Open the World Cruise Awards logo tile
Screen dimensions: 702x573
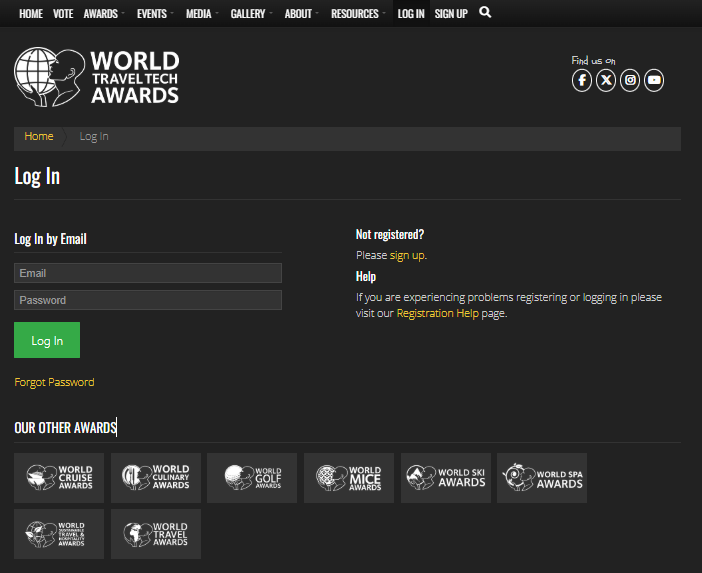[x=59, y=478]
